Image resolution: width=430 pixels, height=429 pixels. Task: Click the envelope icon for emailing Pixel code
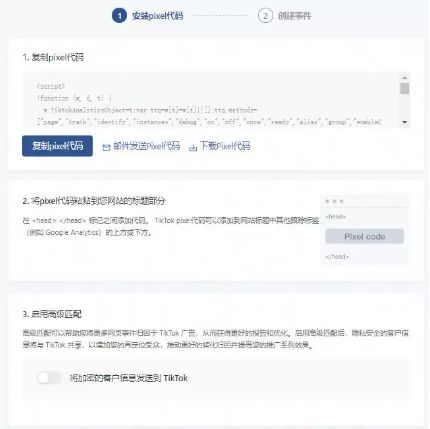tap(106, 147)
